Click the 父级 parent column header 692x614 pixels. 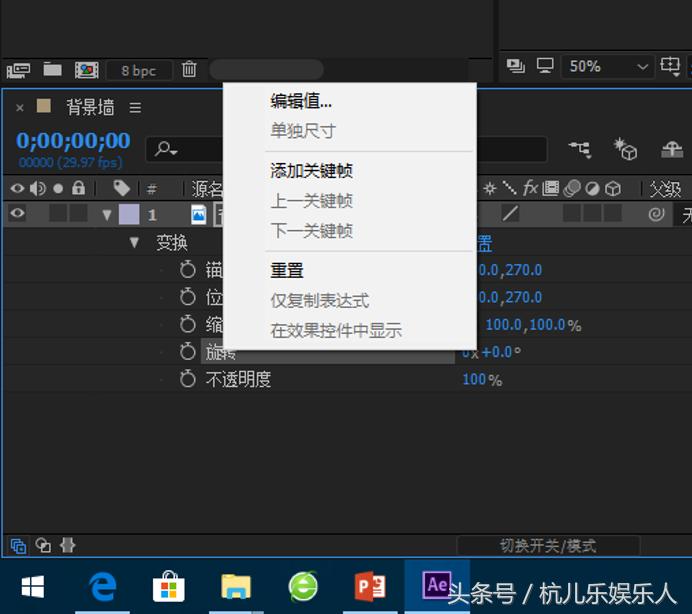666,189
